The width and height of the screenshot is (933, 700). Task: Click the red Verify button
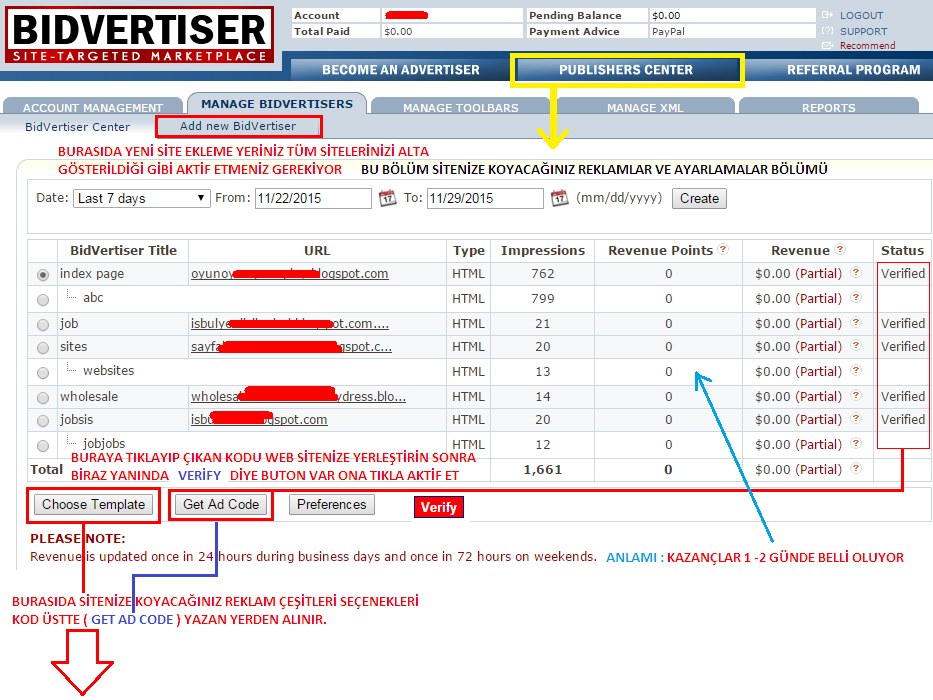[439, 507]
